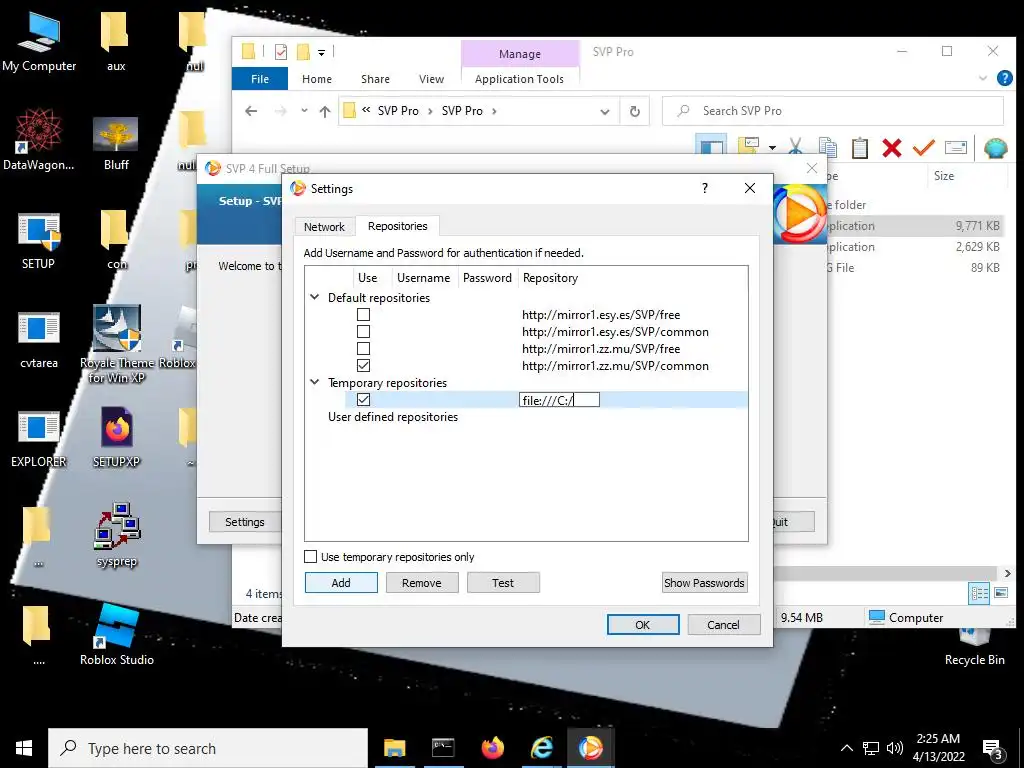The width and height of the screenshot is (1024, 768).
Task: Collapse the Explorer ribbon chevron
Action: (x=983, y=78)
